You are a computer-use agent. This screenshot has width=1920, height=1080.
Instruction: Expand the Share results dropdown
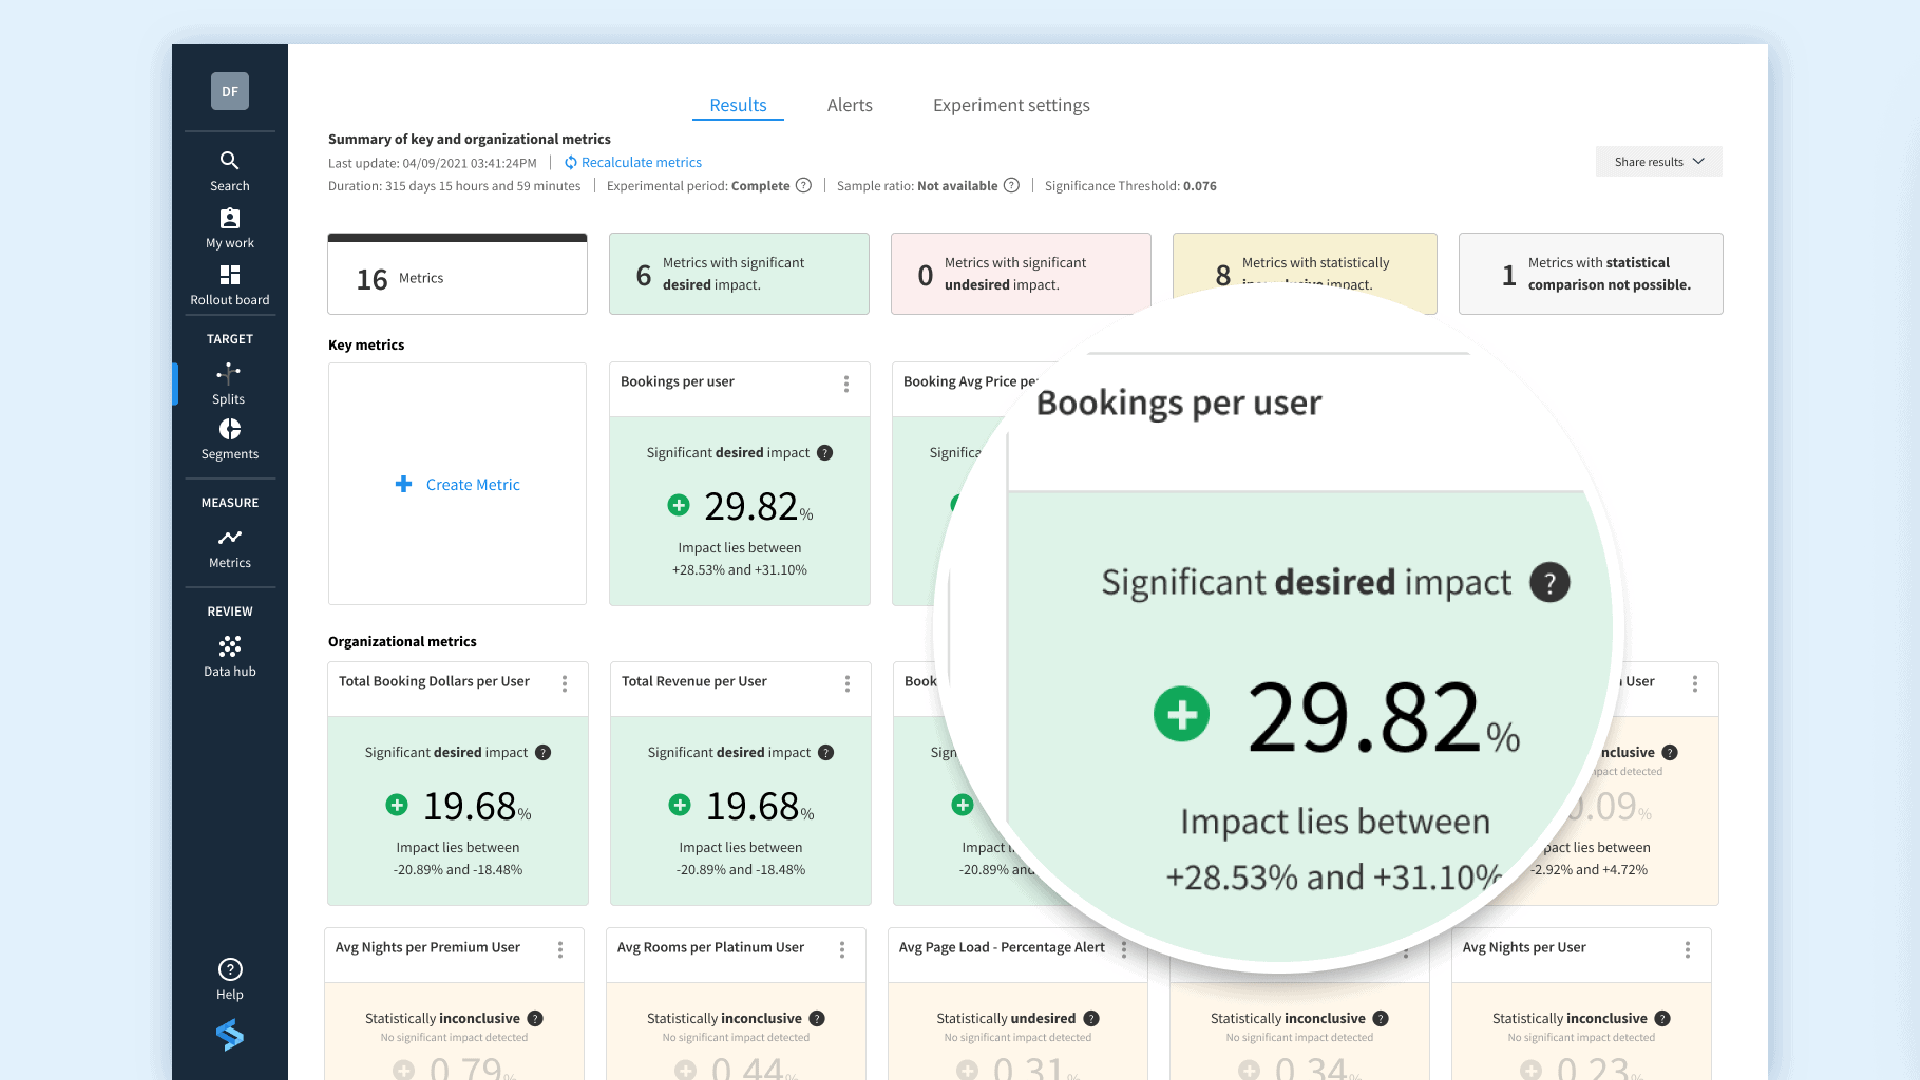1658,162
